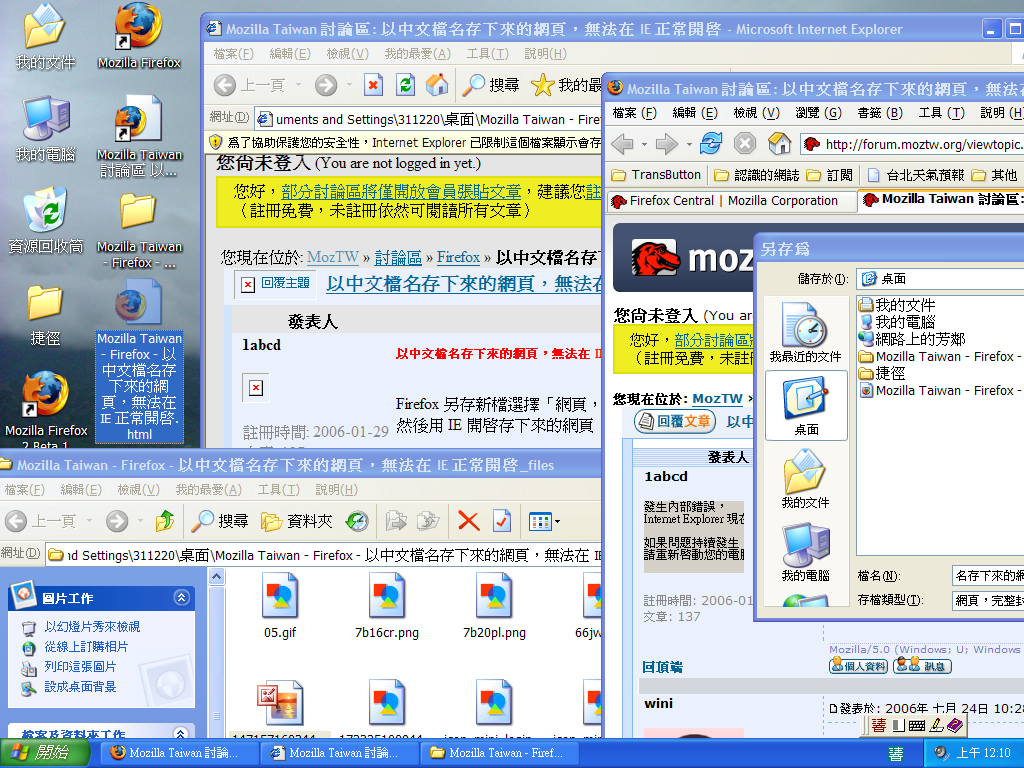
Task: Select 我最近的文件 in Save As sidebar
Action: [805, 332]
